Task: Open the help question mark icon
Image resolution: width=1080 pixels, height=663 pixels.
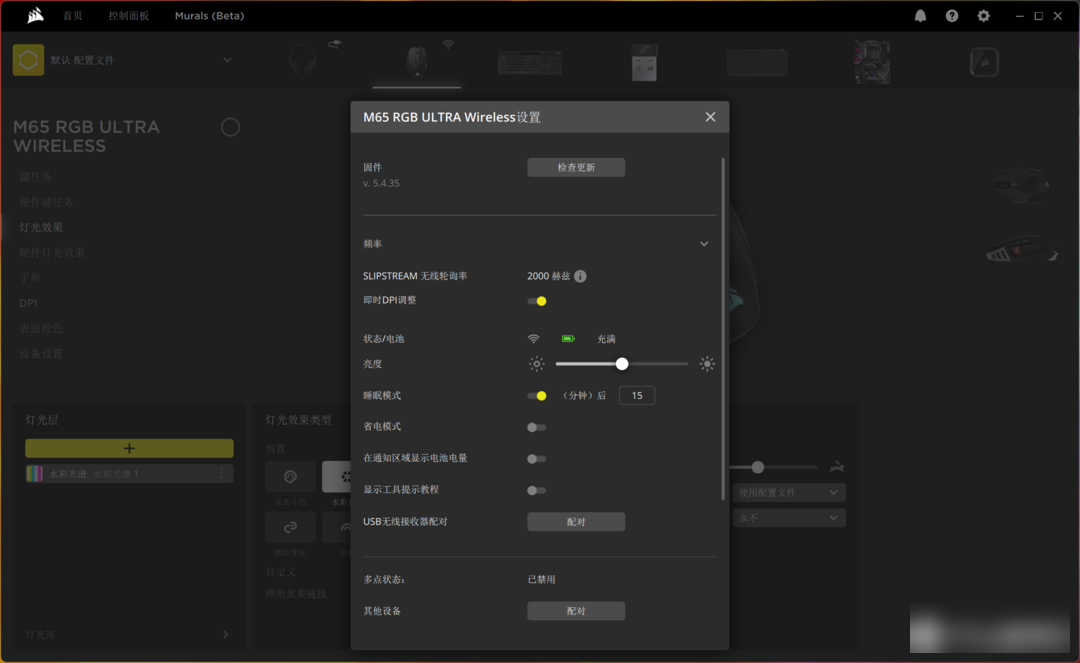Action: [x=952, y=16]
